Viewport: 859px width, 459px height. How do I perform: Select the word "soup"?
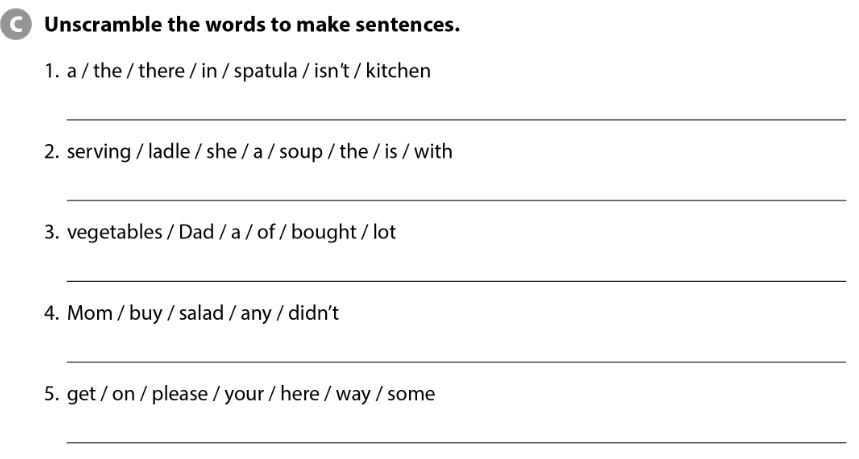(300, 152)
